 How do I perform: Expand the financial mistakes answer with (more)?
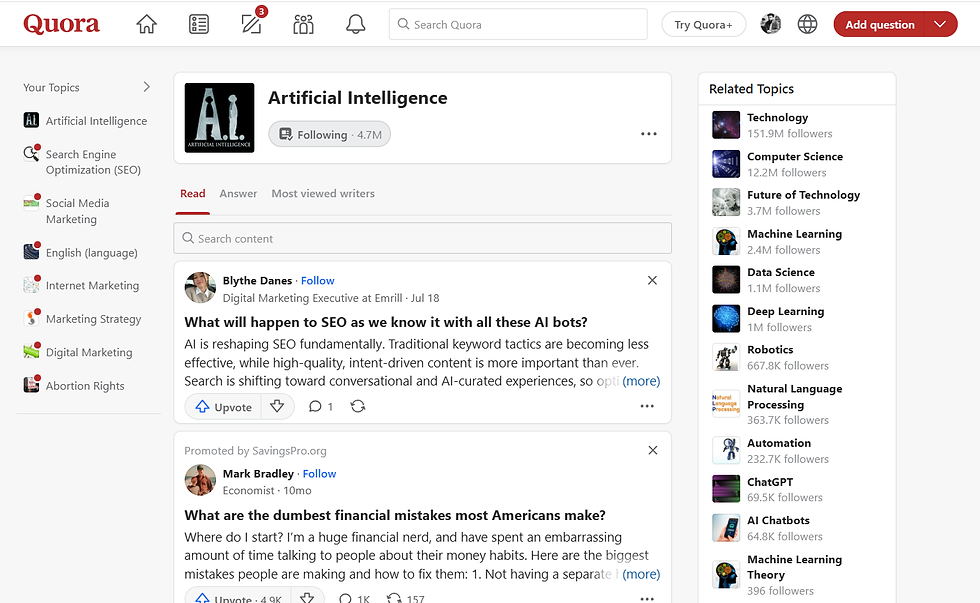pos(641,574)
